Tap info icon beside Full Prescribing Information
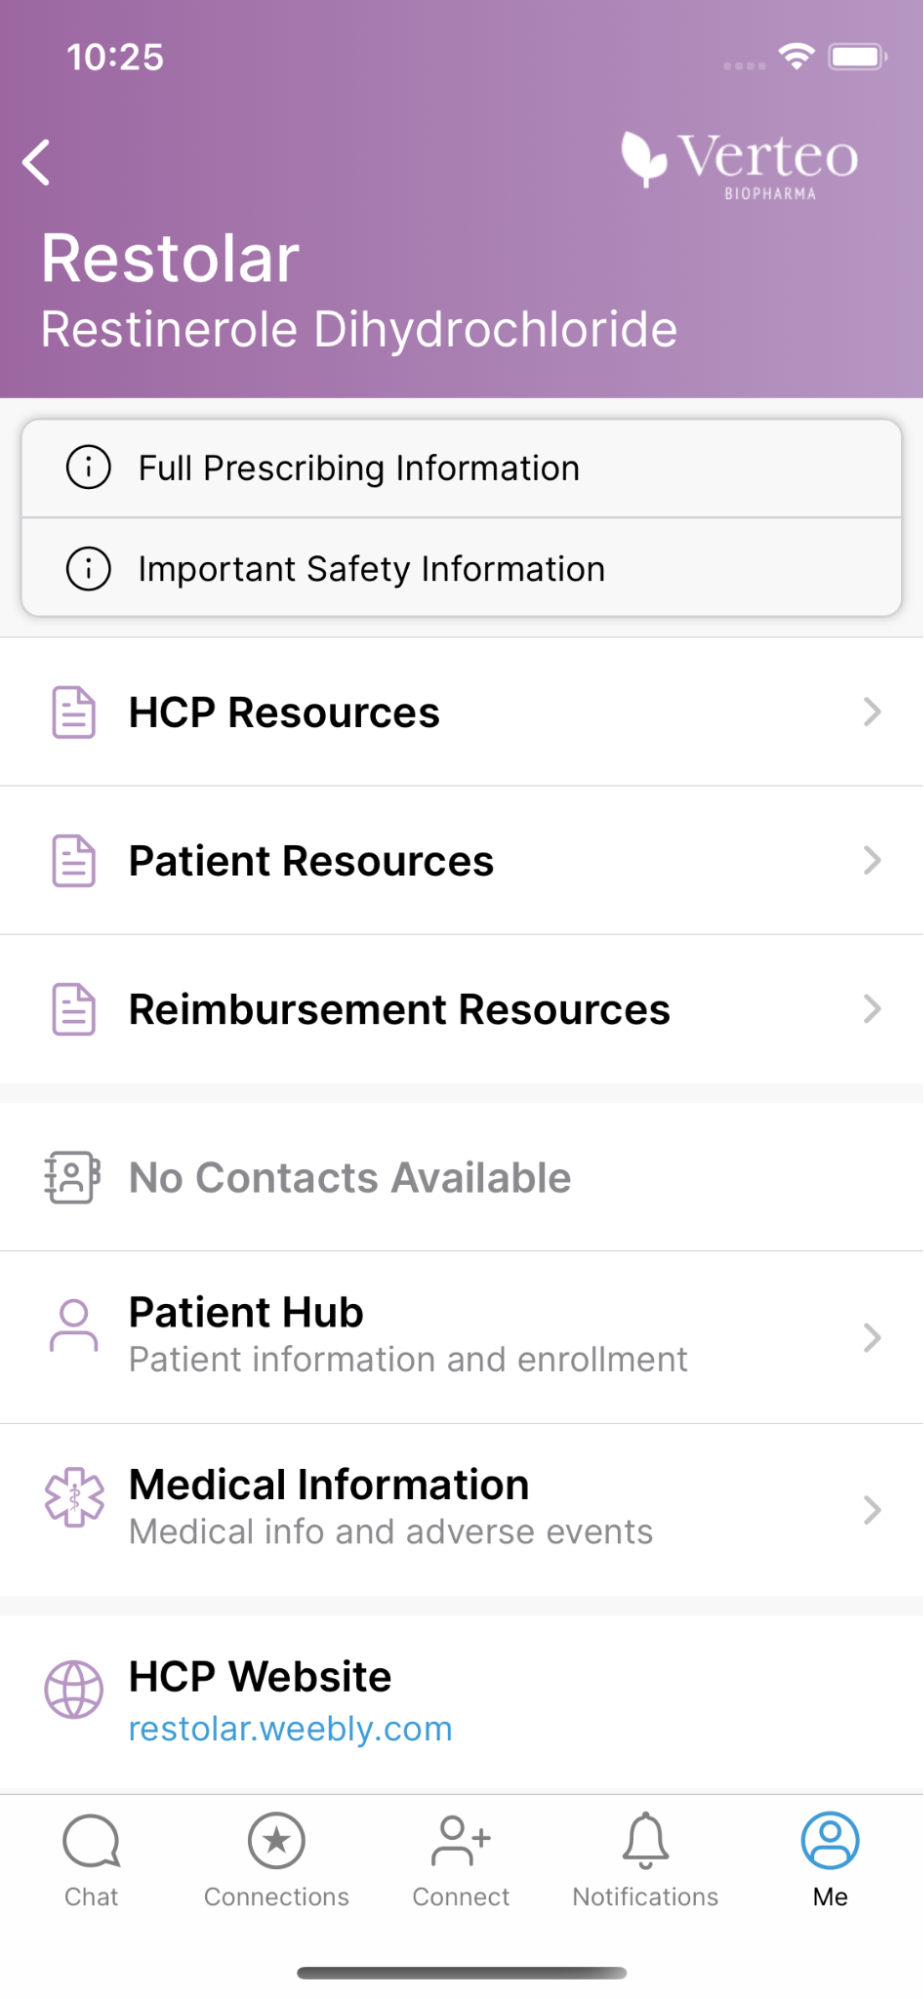 coord(88,467)
